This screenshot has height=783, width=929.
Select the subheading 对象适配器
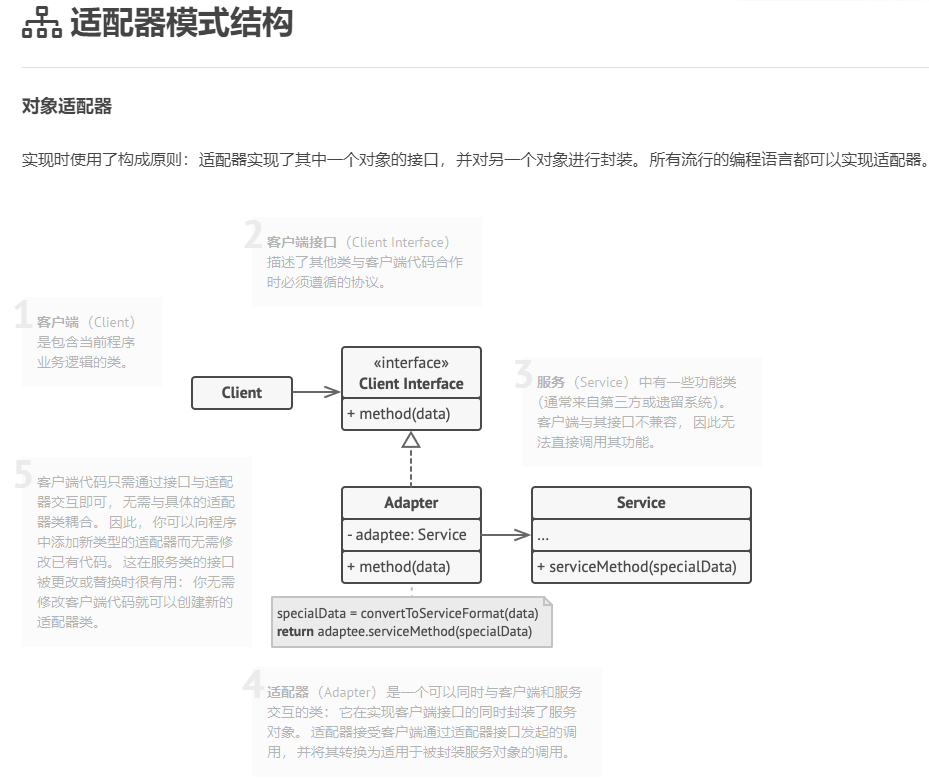pos(67,107)
